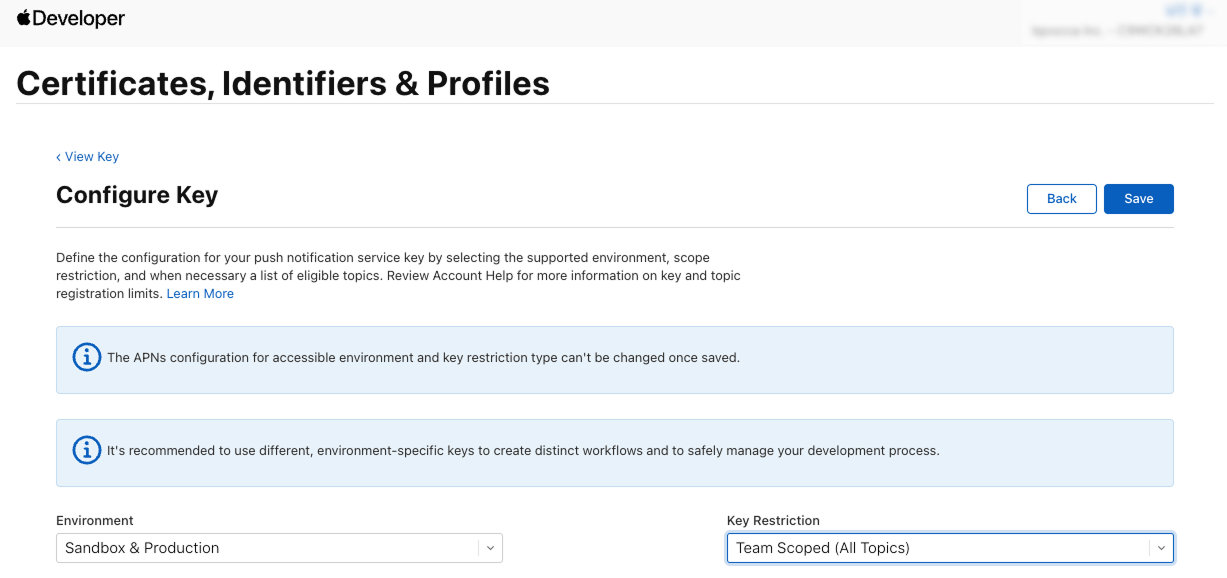Click the environment-specific keys recommendation banner
The height and width of the screenshot is (578, 1227).
click(x=523, y=451)
